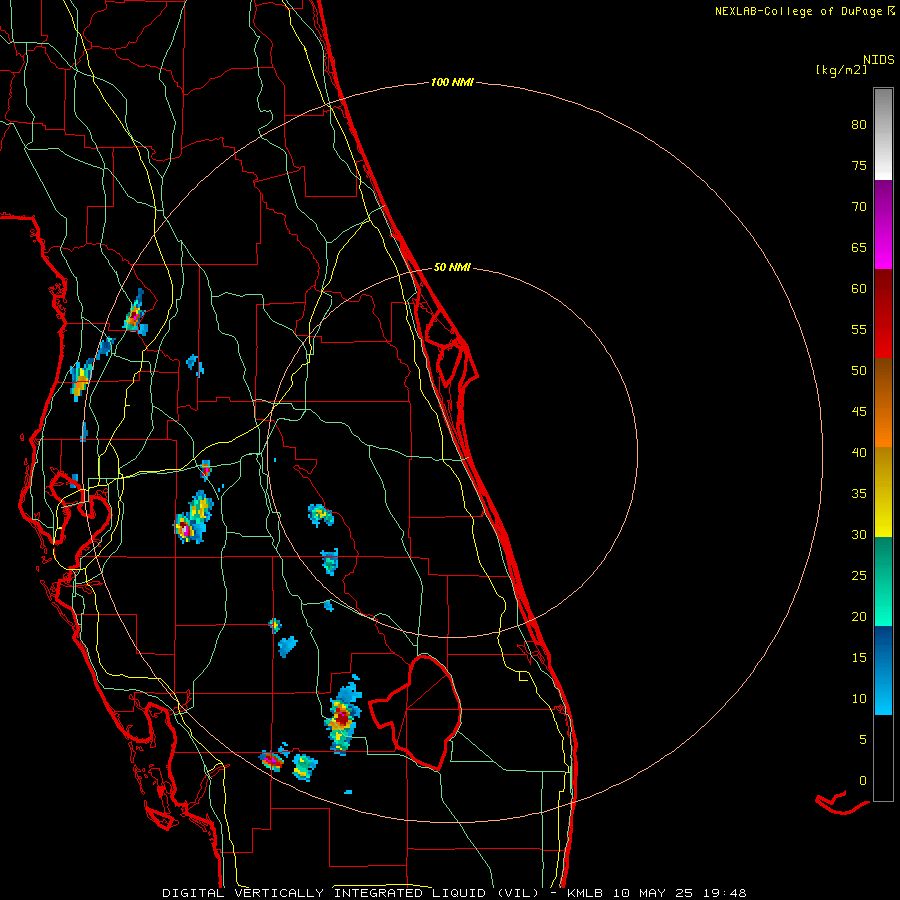Click the 55 value on the scale
Screen dimensions: 900x900
[859, 329]
